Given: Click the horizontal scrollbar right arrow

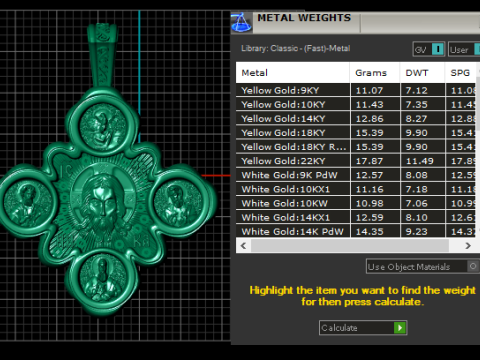Looking at the screenshot, I should 468,246.
